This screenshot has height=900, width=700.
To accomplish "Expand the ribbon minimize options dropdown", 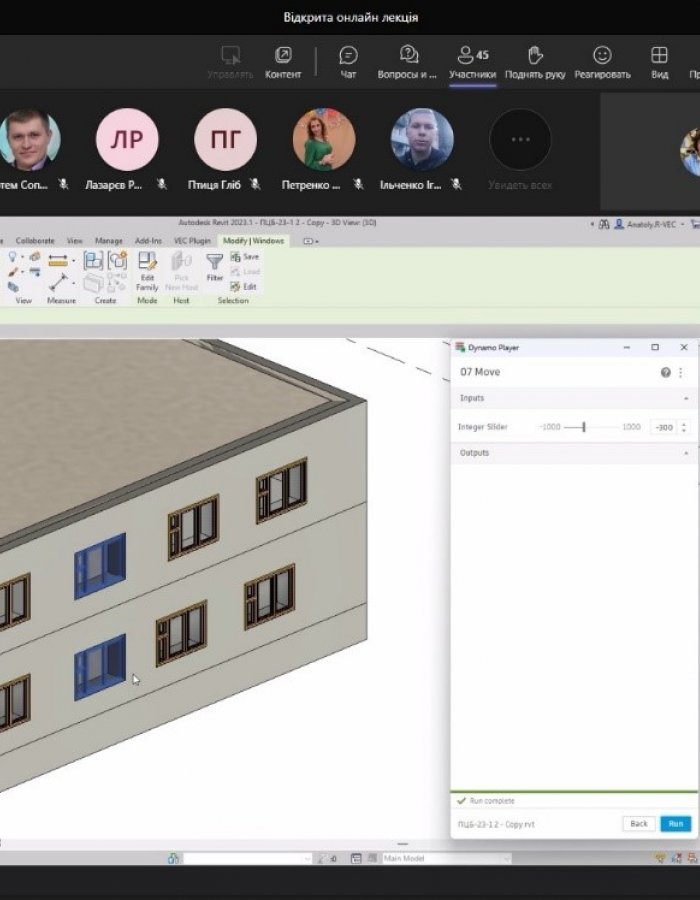I will 310,241.
